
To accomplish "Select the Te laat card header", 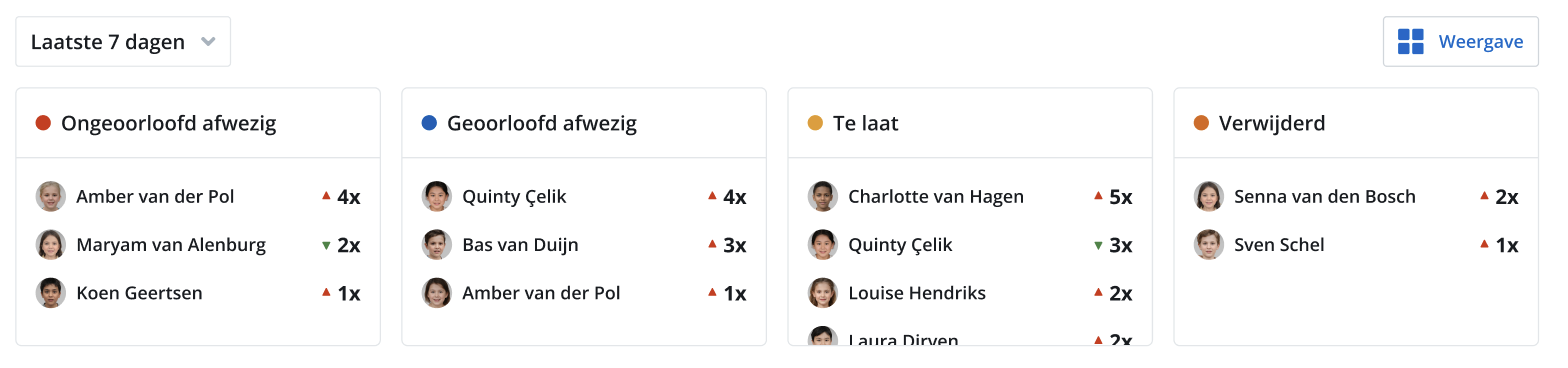I will pyautogui.click(x=970, y=123).
